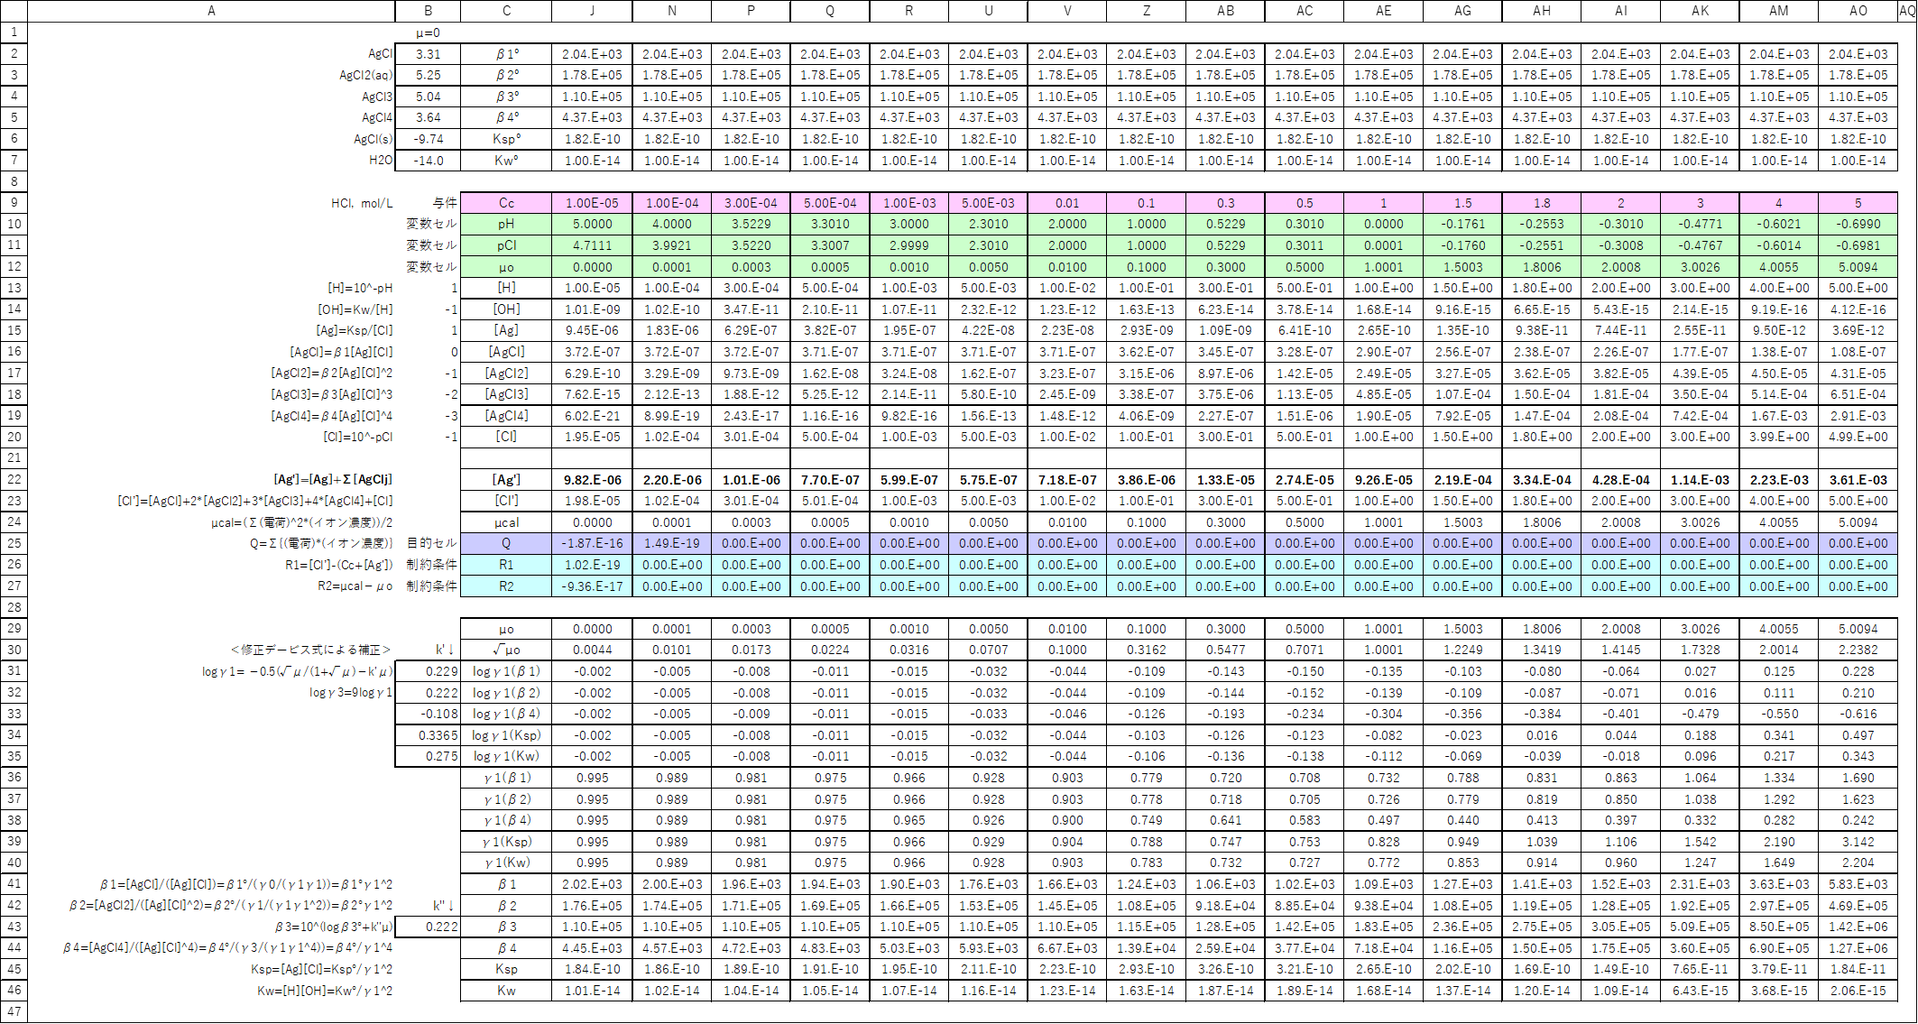This screenshot has height=1024, width=1918.
Task: Click the 'logγ3=9logγ1' cell
Action: pos(211,692)
